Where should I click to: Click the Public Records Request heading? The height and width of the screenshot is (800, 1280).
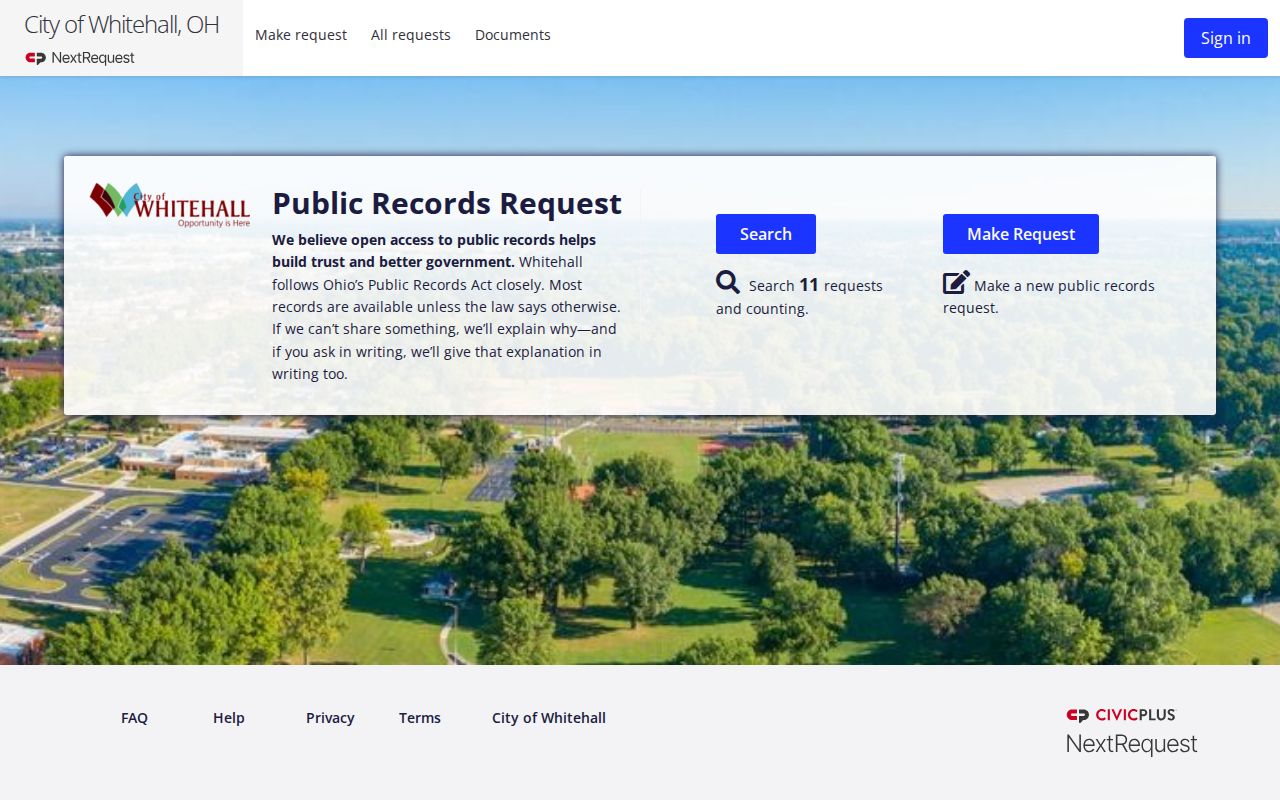[447, 203]
